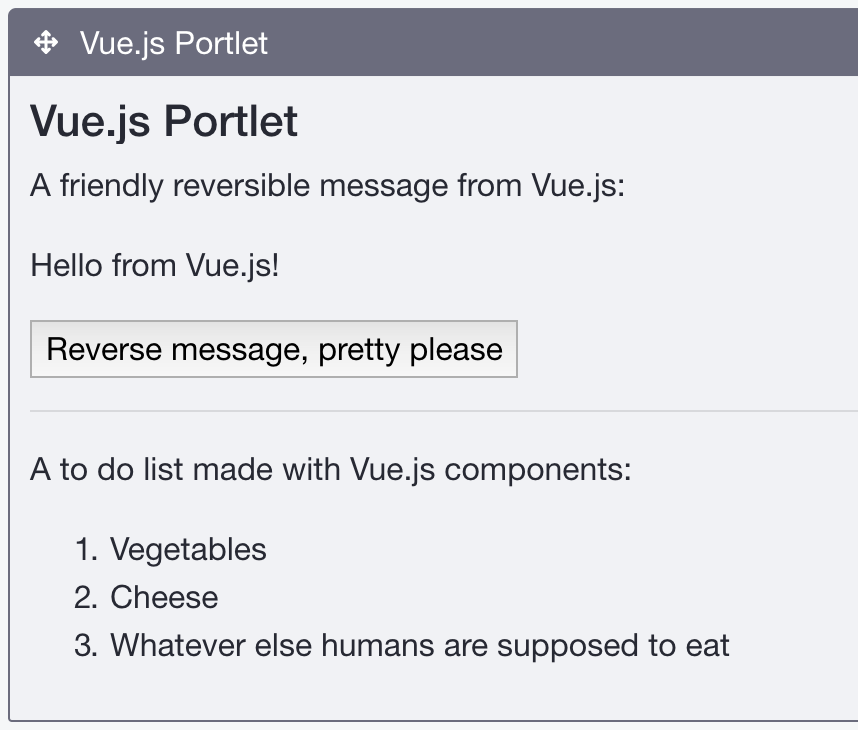Click the "Hello from Vue.js!" message text

pyautogui.click(x=155, y=266)
